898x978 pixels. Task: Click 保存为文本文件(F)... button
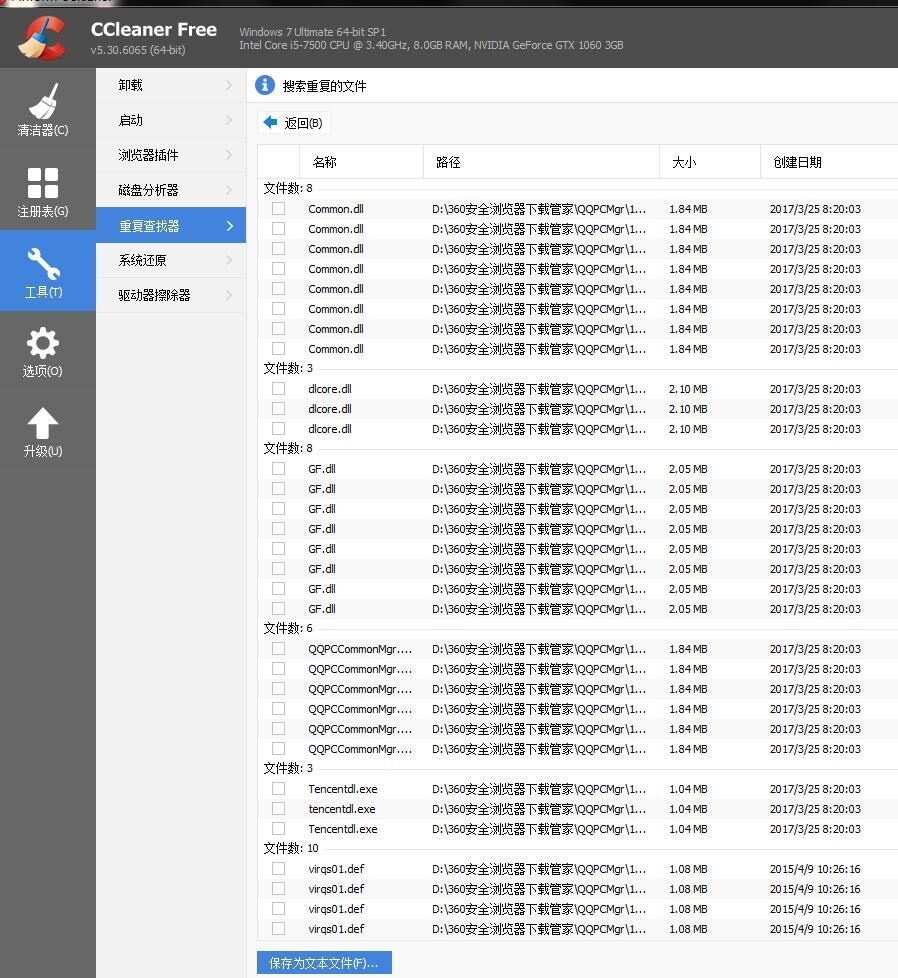tap(324, 962)
